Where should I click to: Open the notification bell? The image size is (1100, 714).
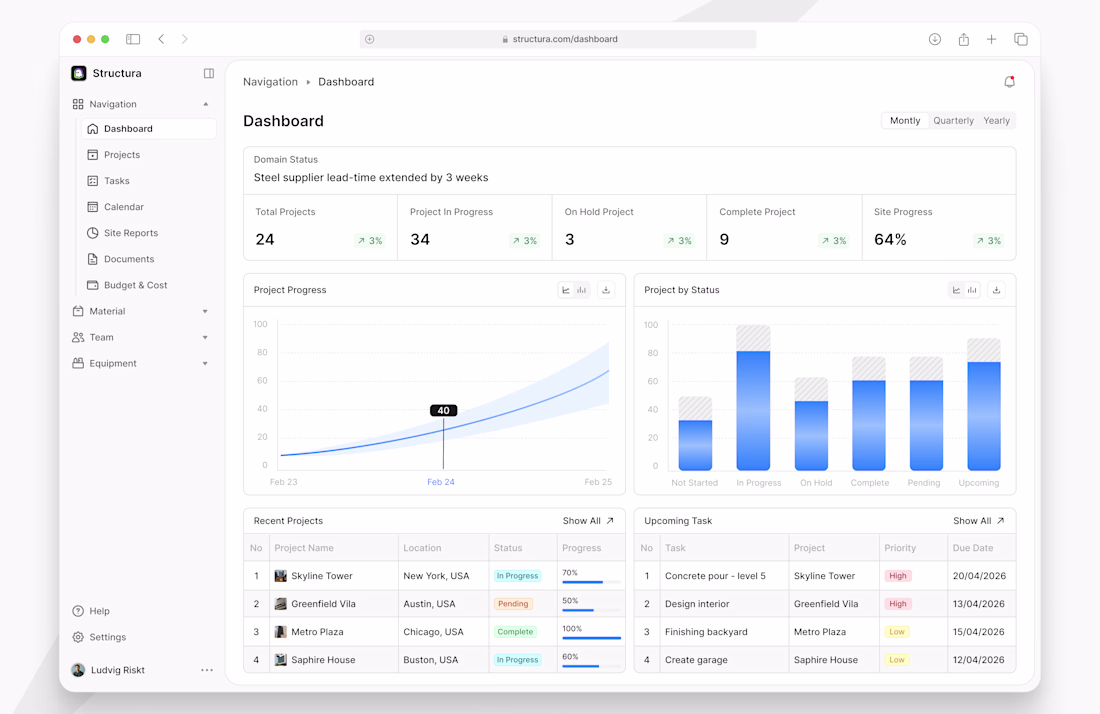pos(1010,81)
